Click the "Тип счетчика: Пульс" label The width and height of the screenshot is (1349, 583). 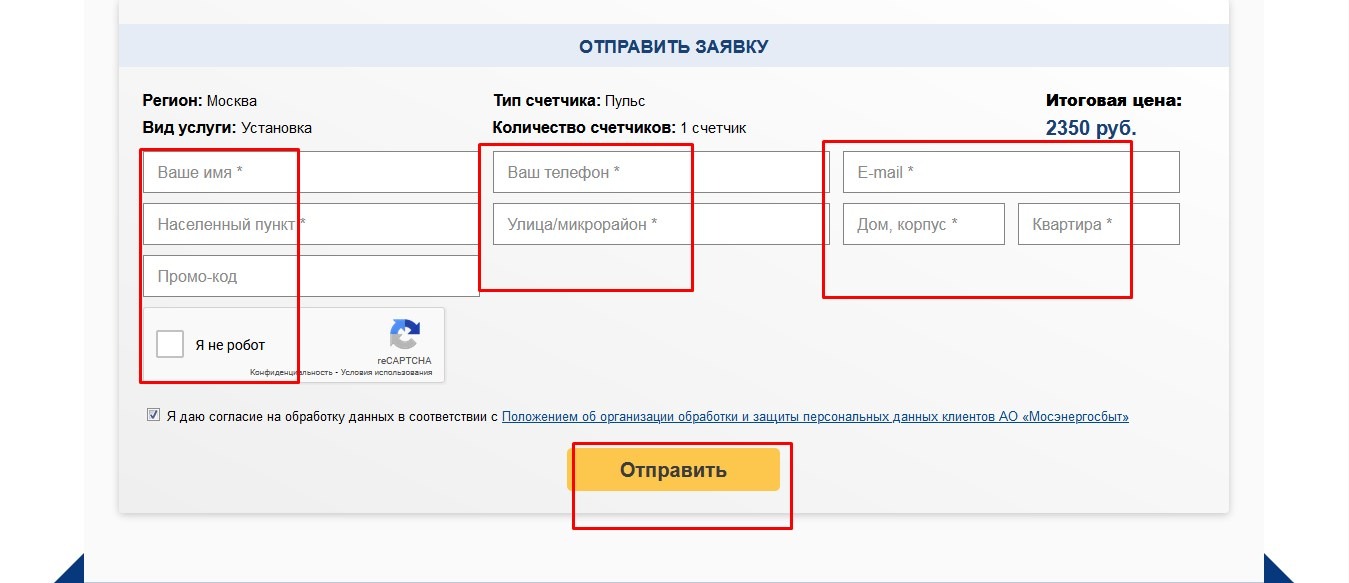(569, 101)
